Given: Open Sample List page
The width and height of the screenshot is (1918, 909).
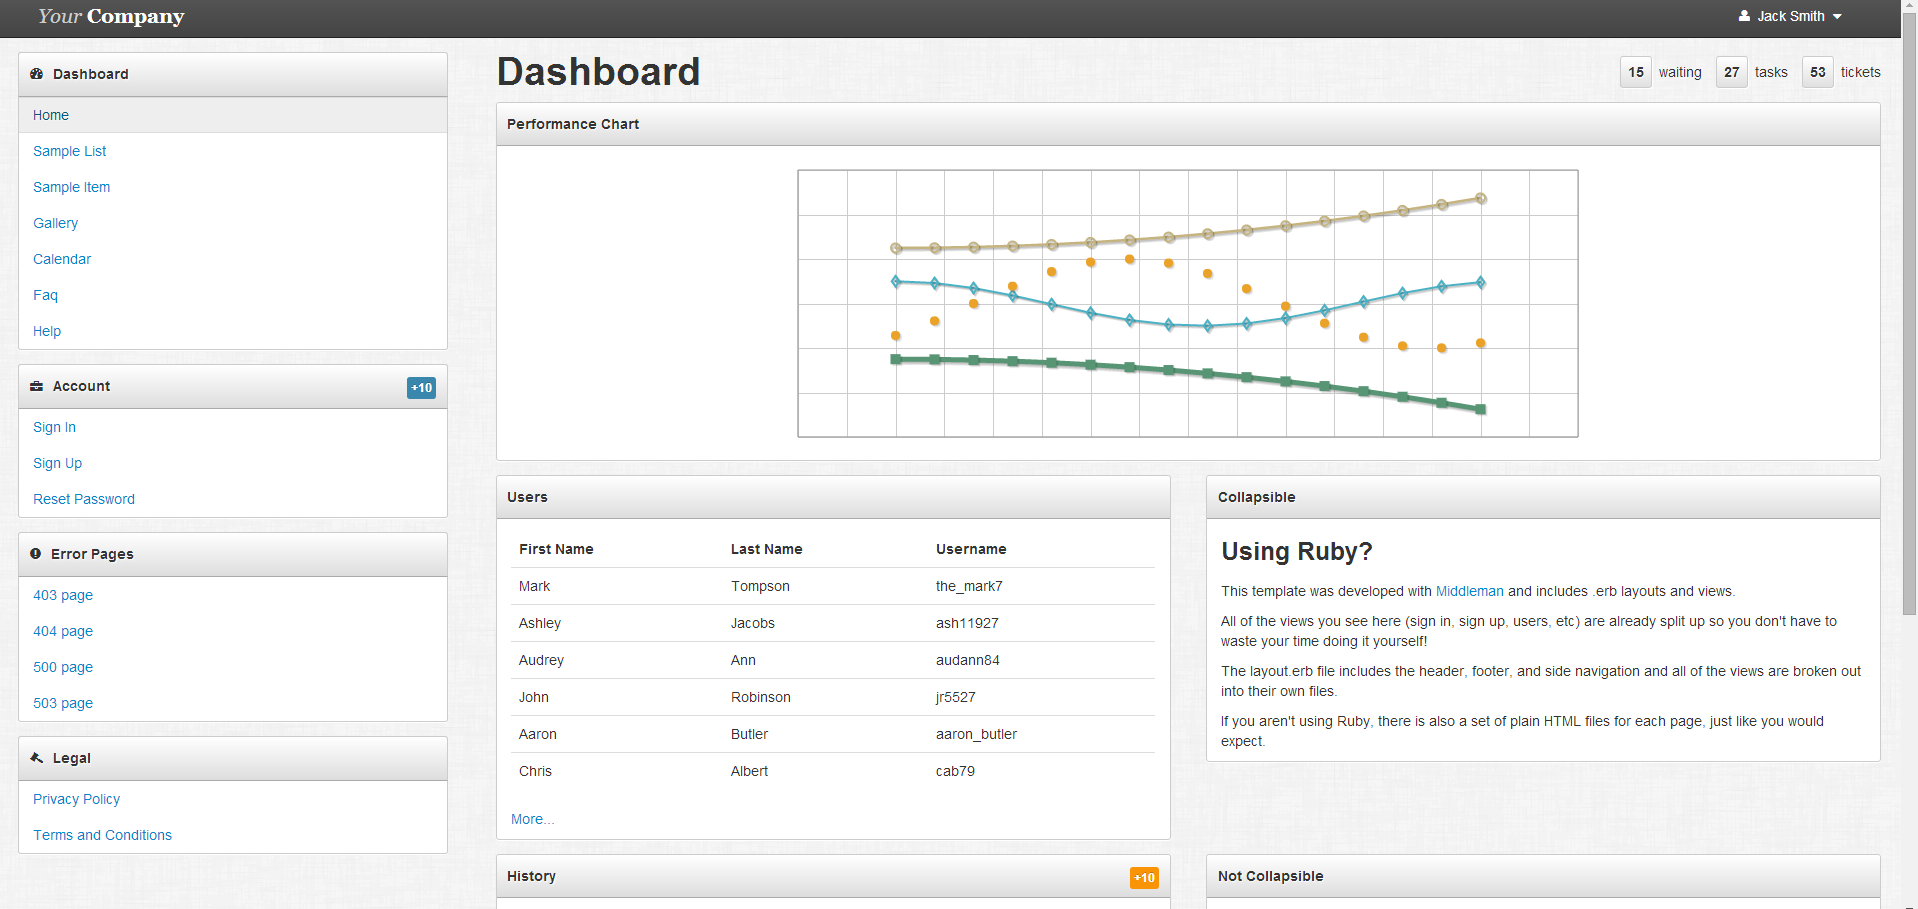Looking at the screenshot, I should point(69,151).
